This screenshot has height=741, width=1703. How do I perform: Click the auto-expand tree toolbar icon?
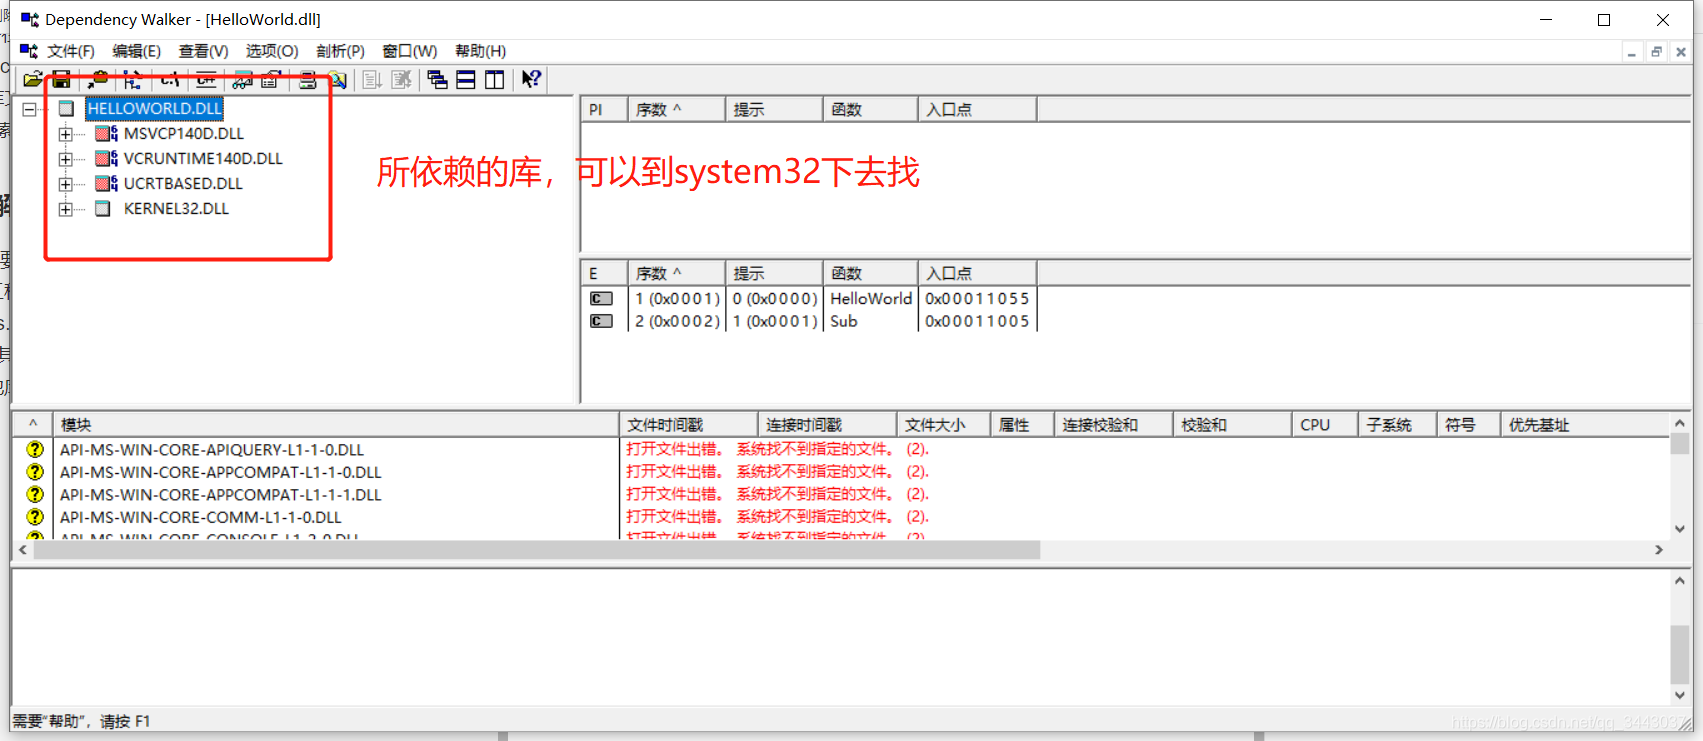(x=133, y=80)
